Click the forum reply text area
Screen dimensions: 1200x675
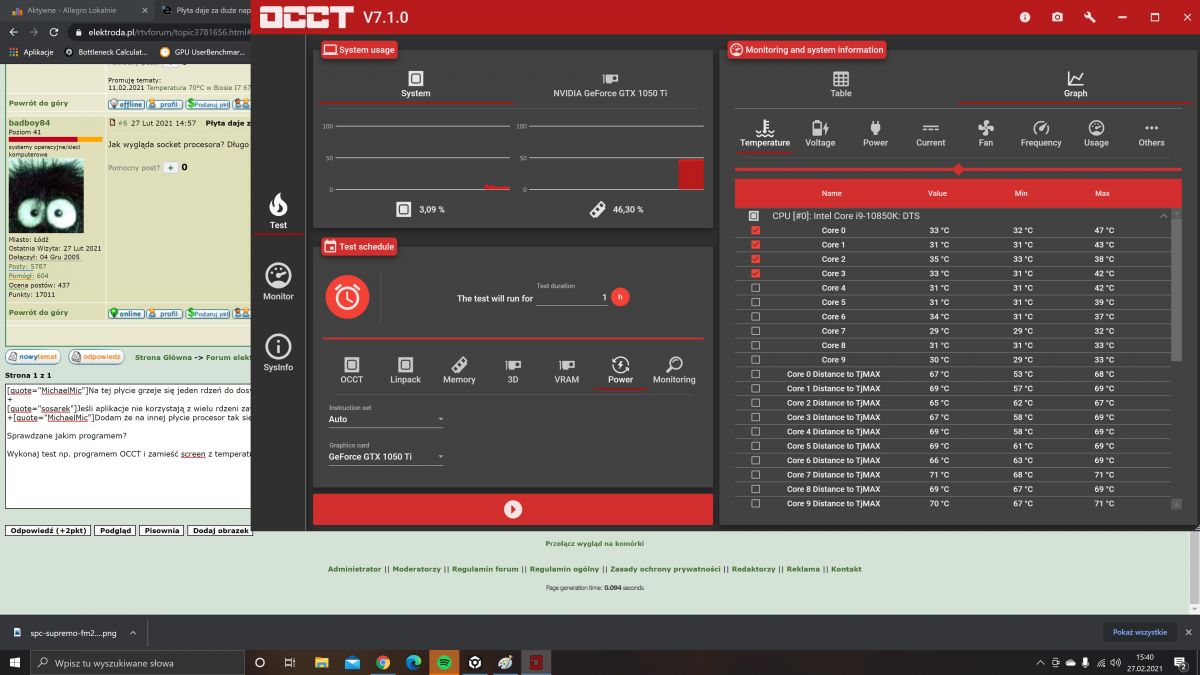[128, 445]
